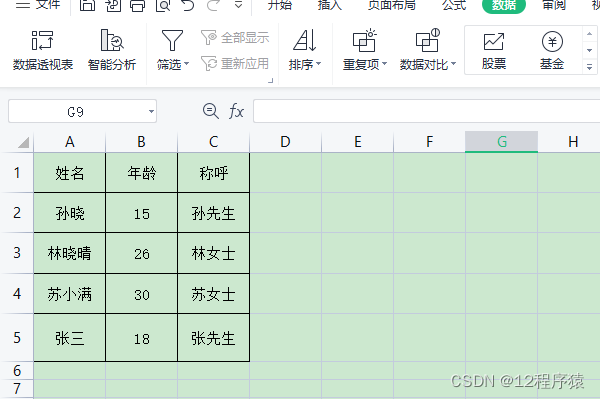The height and width of the screenshot is (399, 600).
Task: Select cell with age 30
Action: click(x=142, y=294)
